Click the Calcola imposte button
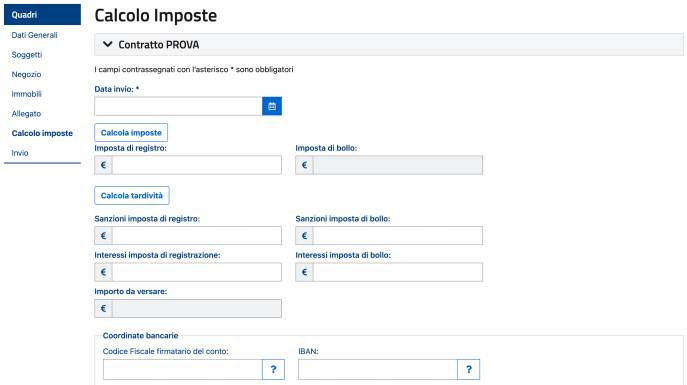 (131, 133)
